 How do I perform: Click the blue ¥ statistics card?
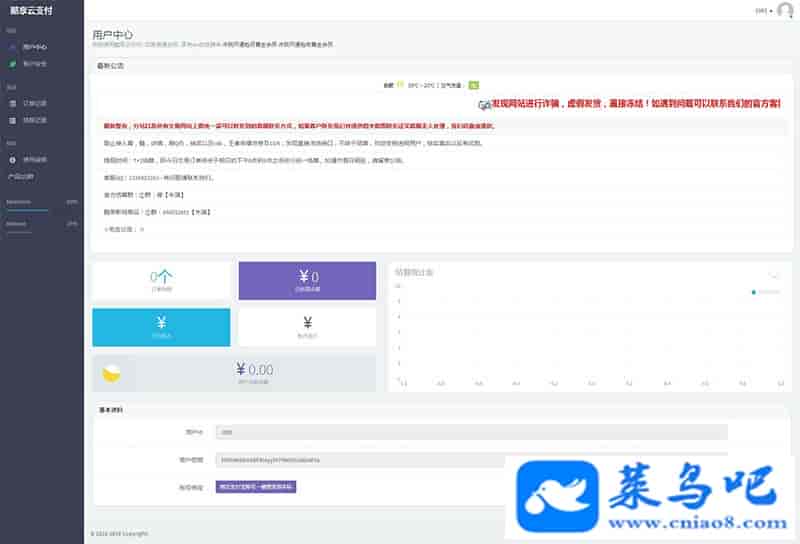(161, 327)
